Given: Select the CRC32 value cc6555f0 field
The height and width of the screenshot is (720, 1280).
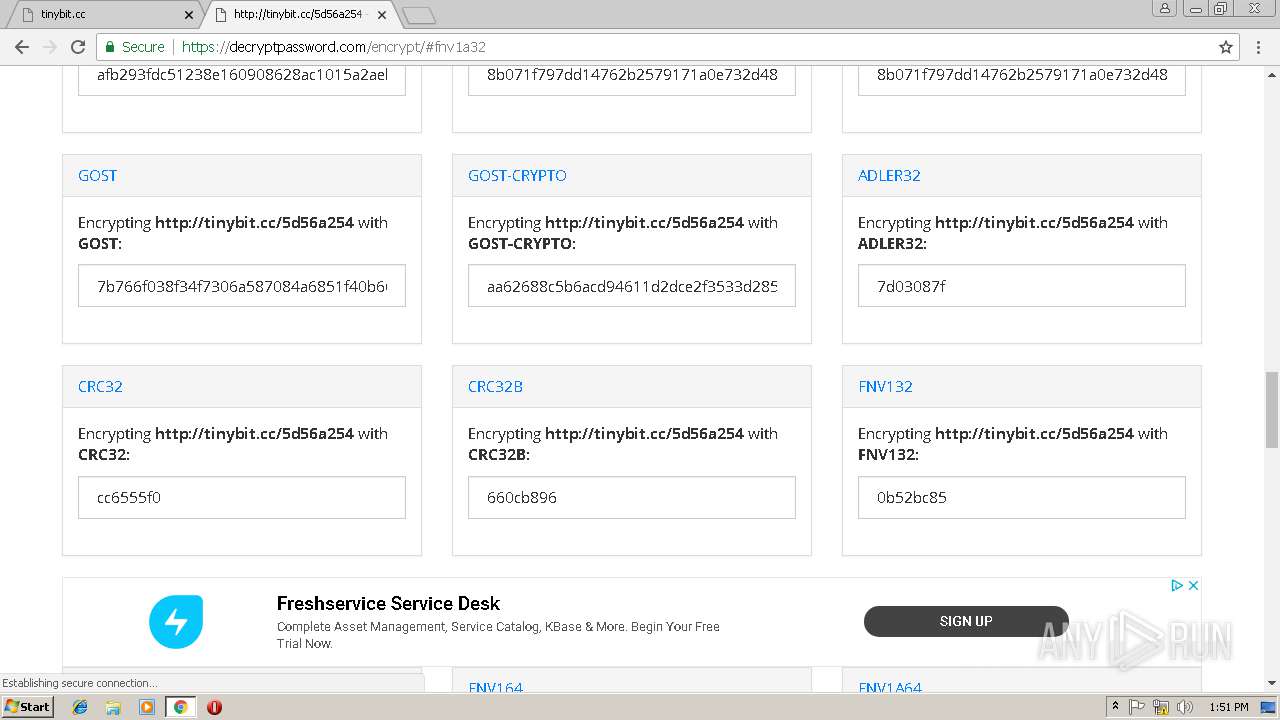Looking at the screenshot, I should pyautogui.click(x=242, y=497).
